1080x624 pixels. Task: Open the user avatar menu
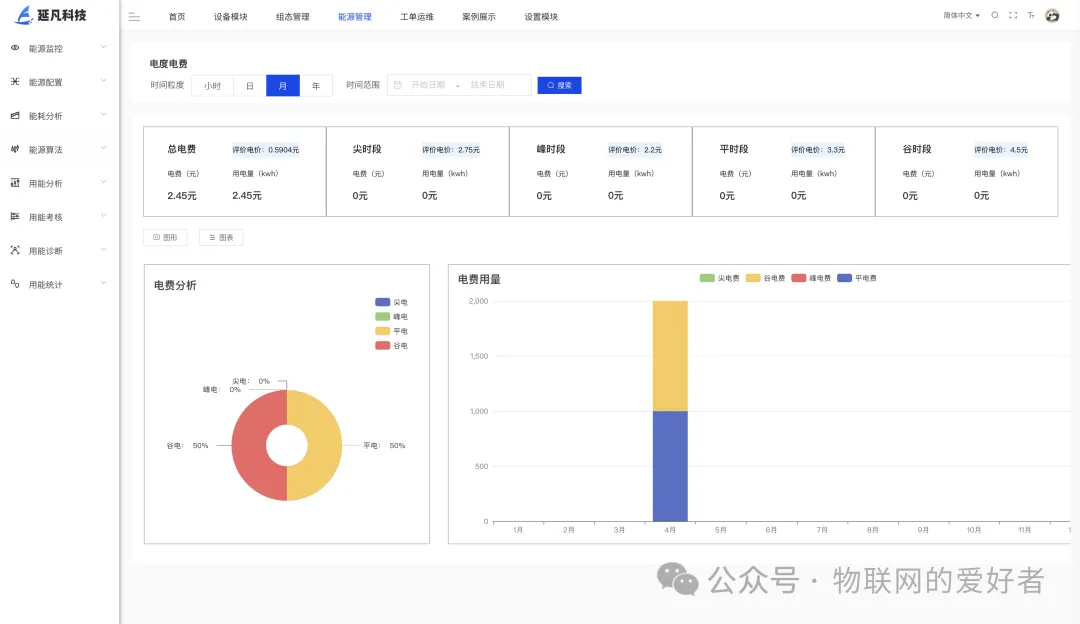[1052, 15]
